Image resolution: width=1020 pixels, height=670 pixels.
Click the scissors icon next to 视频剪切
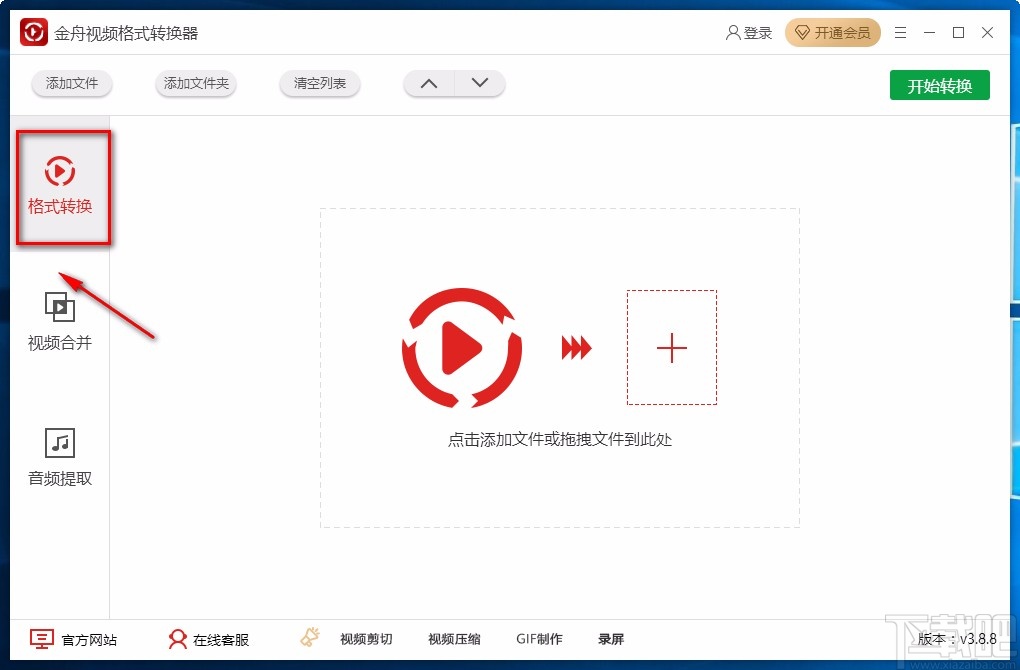coord(309,637)
